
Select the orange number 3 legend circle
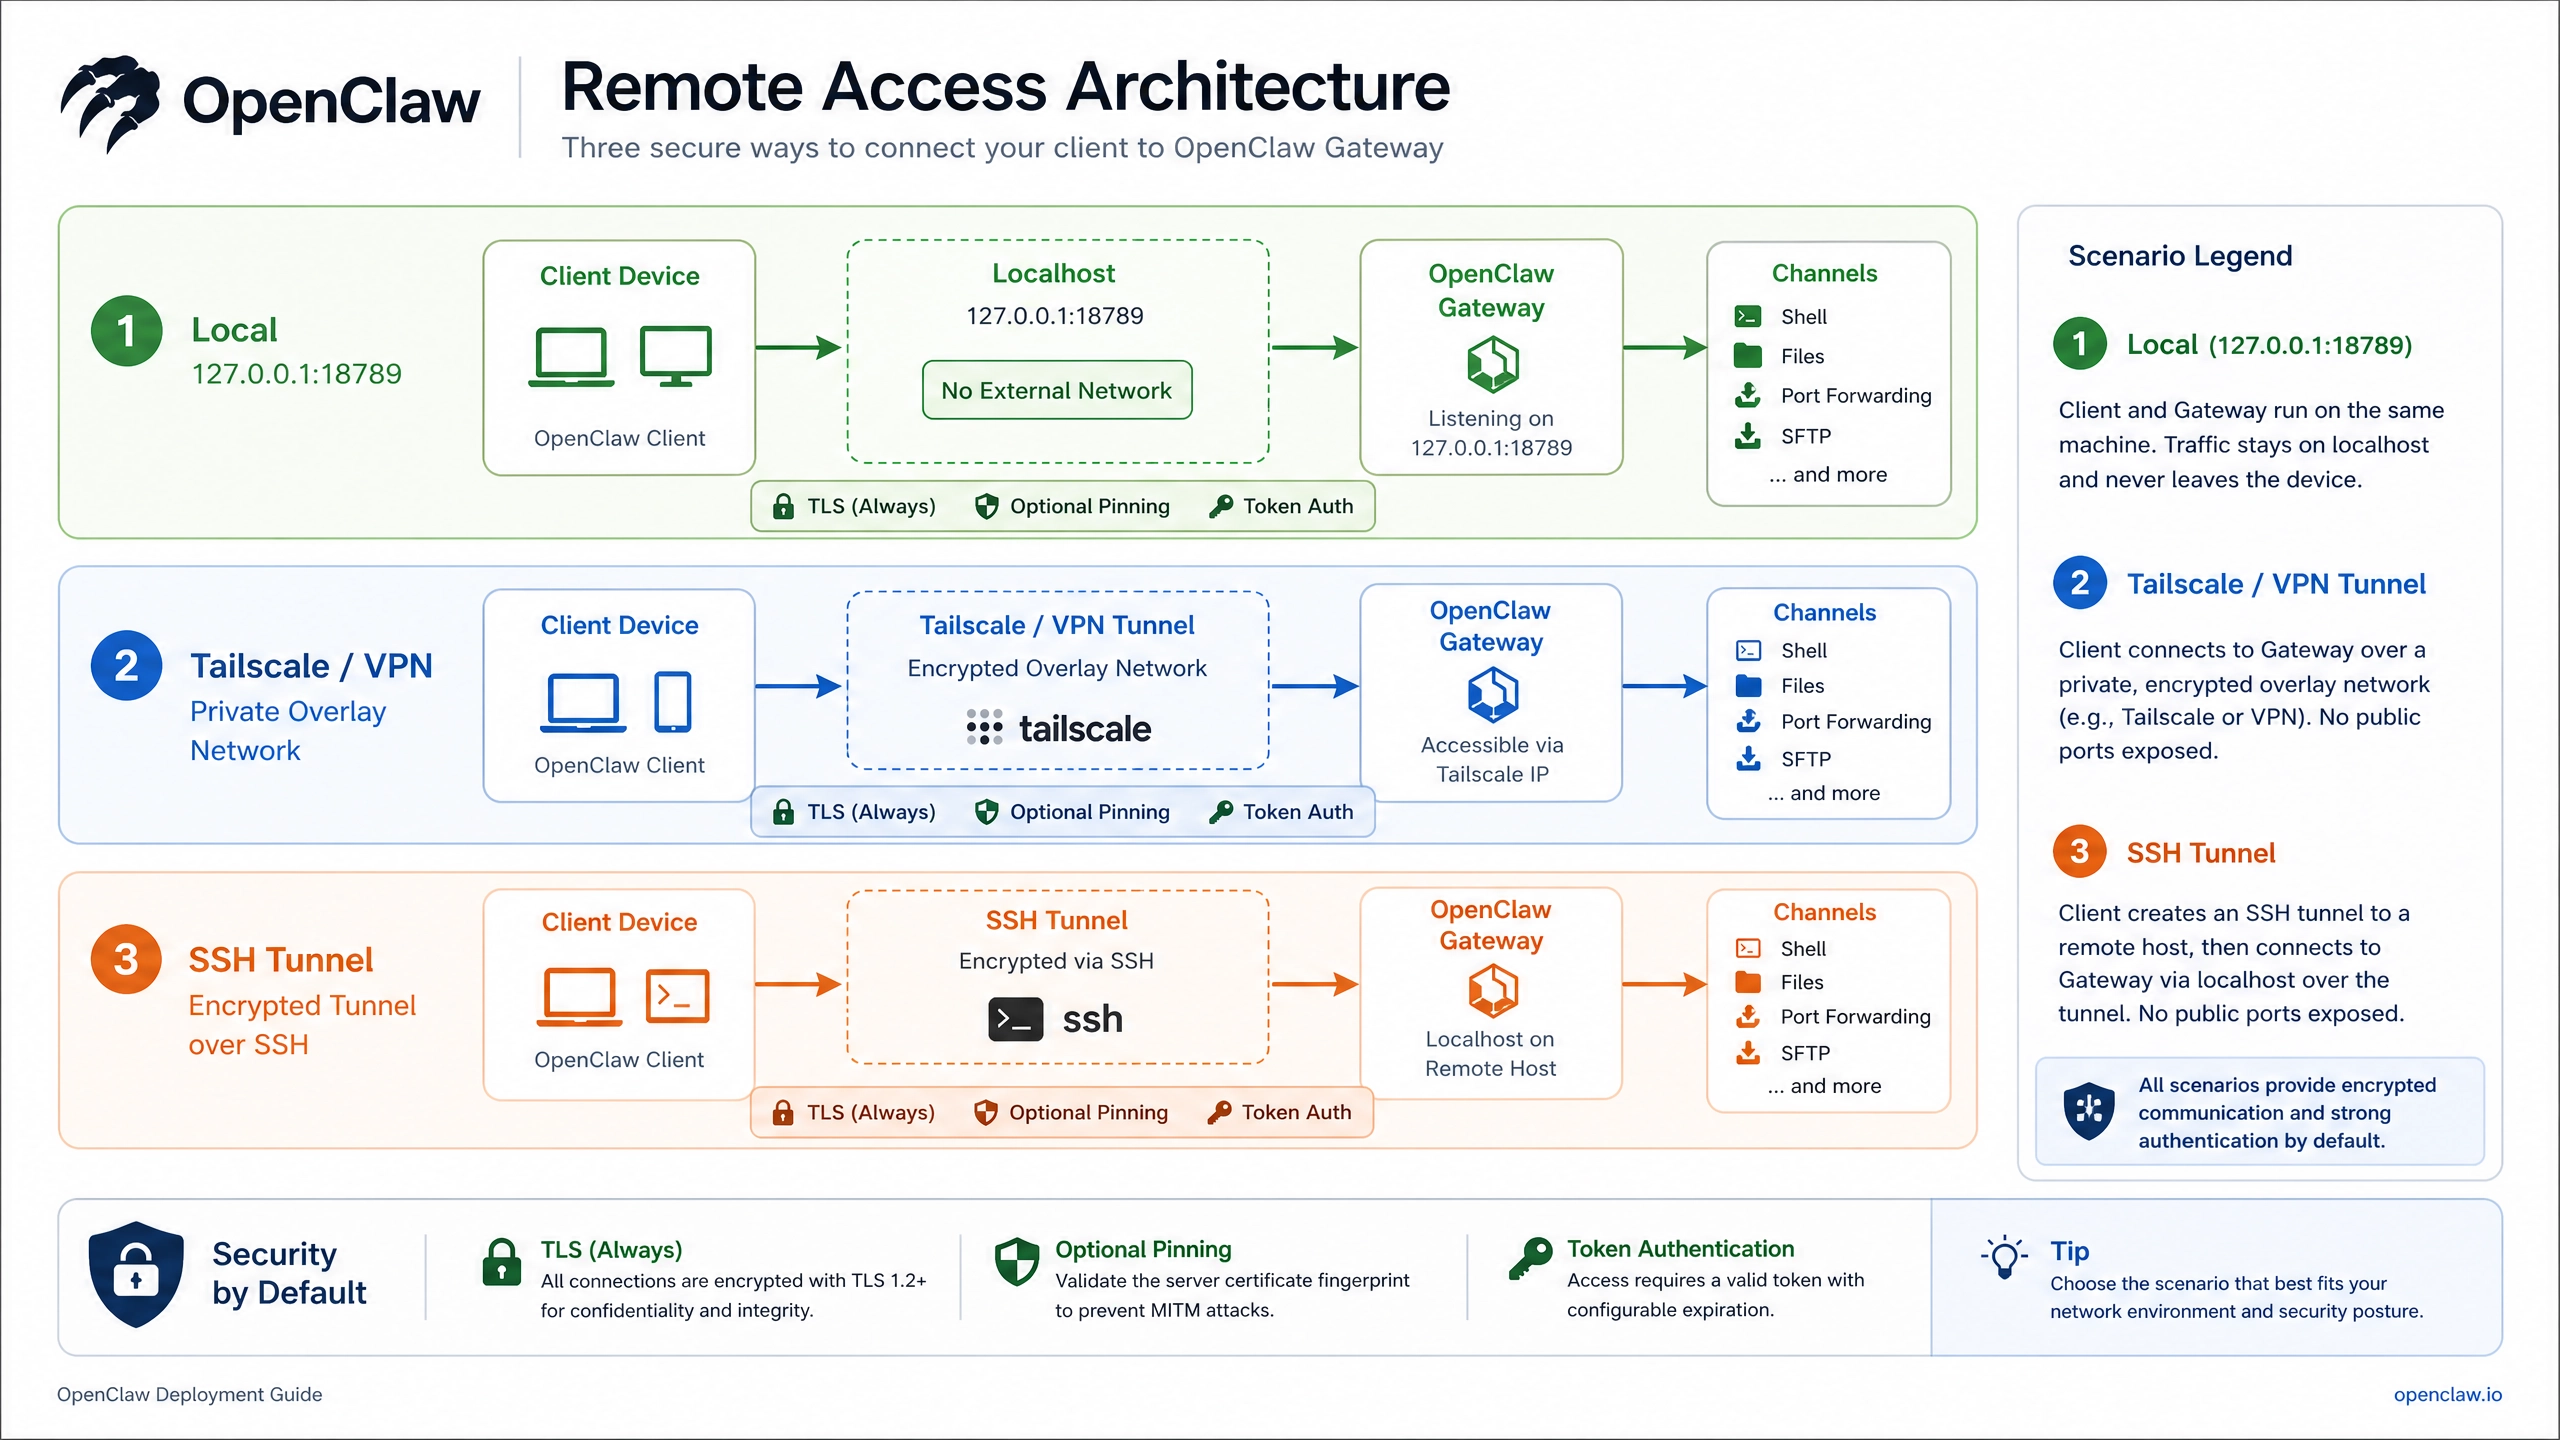[2079, 851]
